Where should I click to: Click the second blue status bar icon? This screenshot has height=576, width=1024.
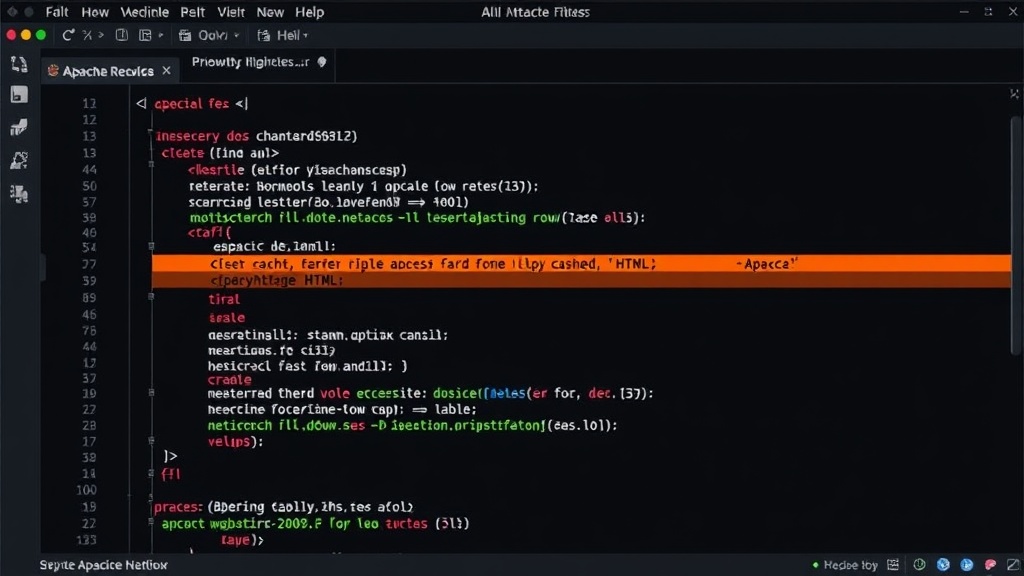click(967, 565)
